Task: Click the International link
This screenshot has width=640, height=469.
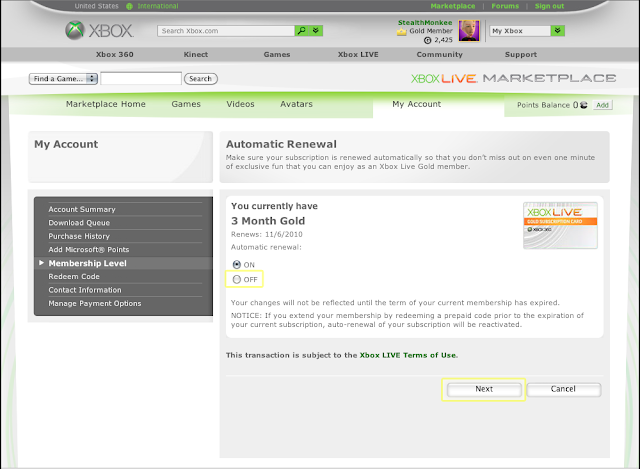Action: point(158,6)
